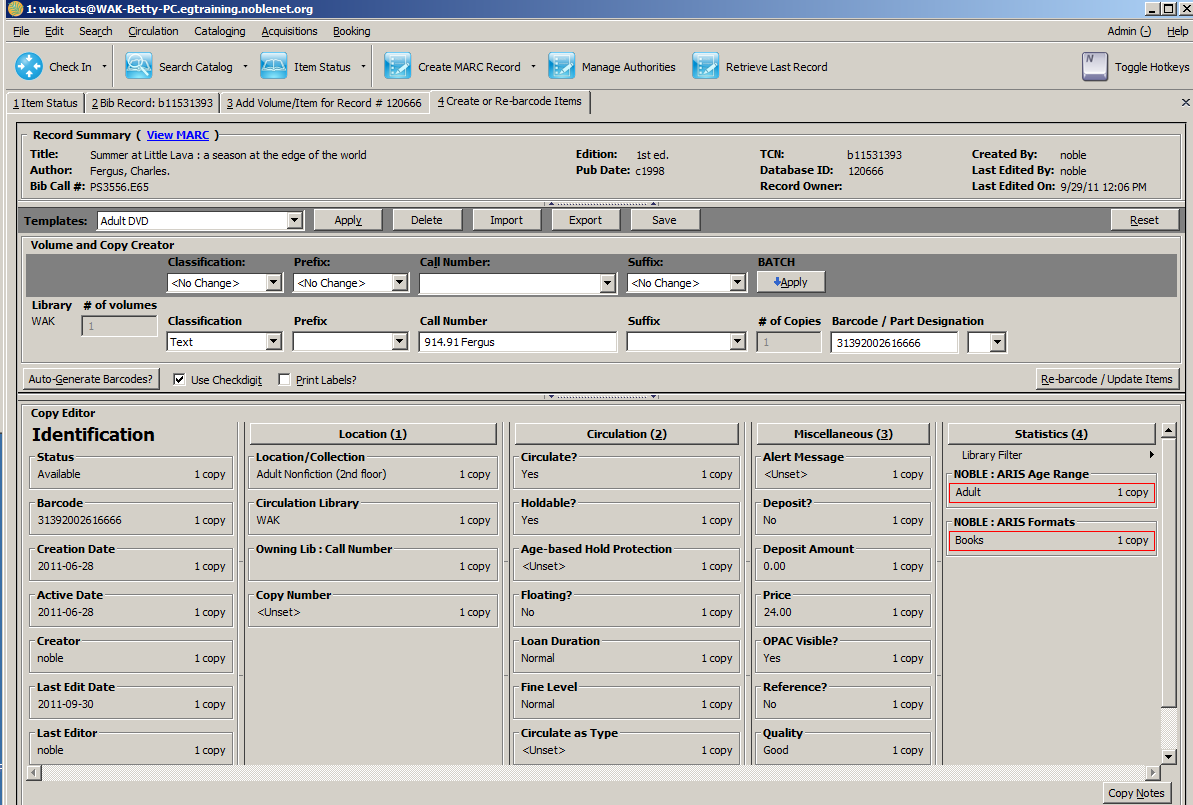1193x805 pixels.
Task: Click the Search Catalog magnifier icon
Action: 138,67
